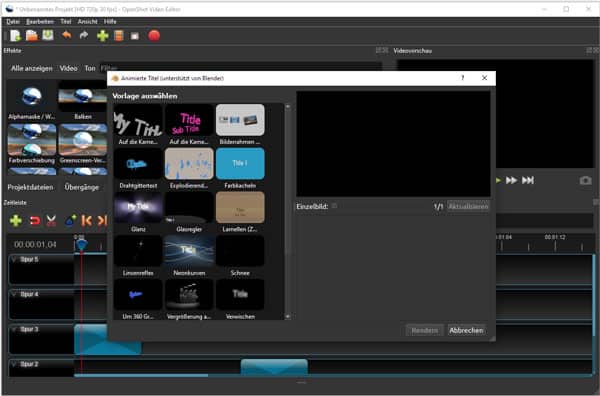
Task: Click the timeline playhead marker
Action: (81, 244)
